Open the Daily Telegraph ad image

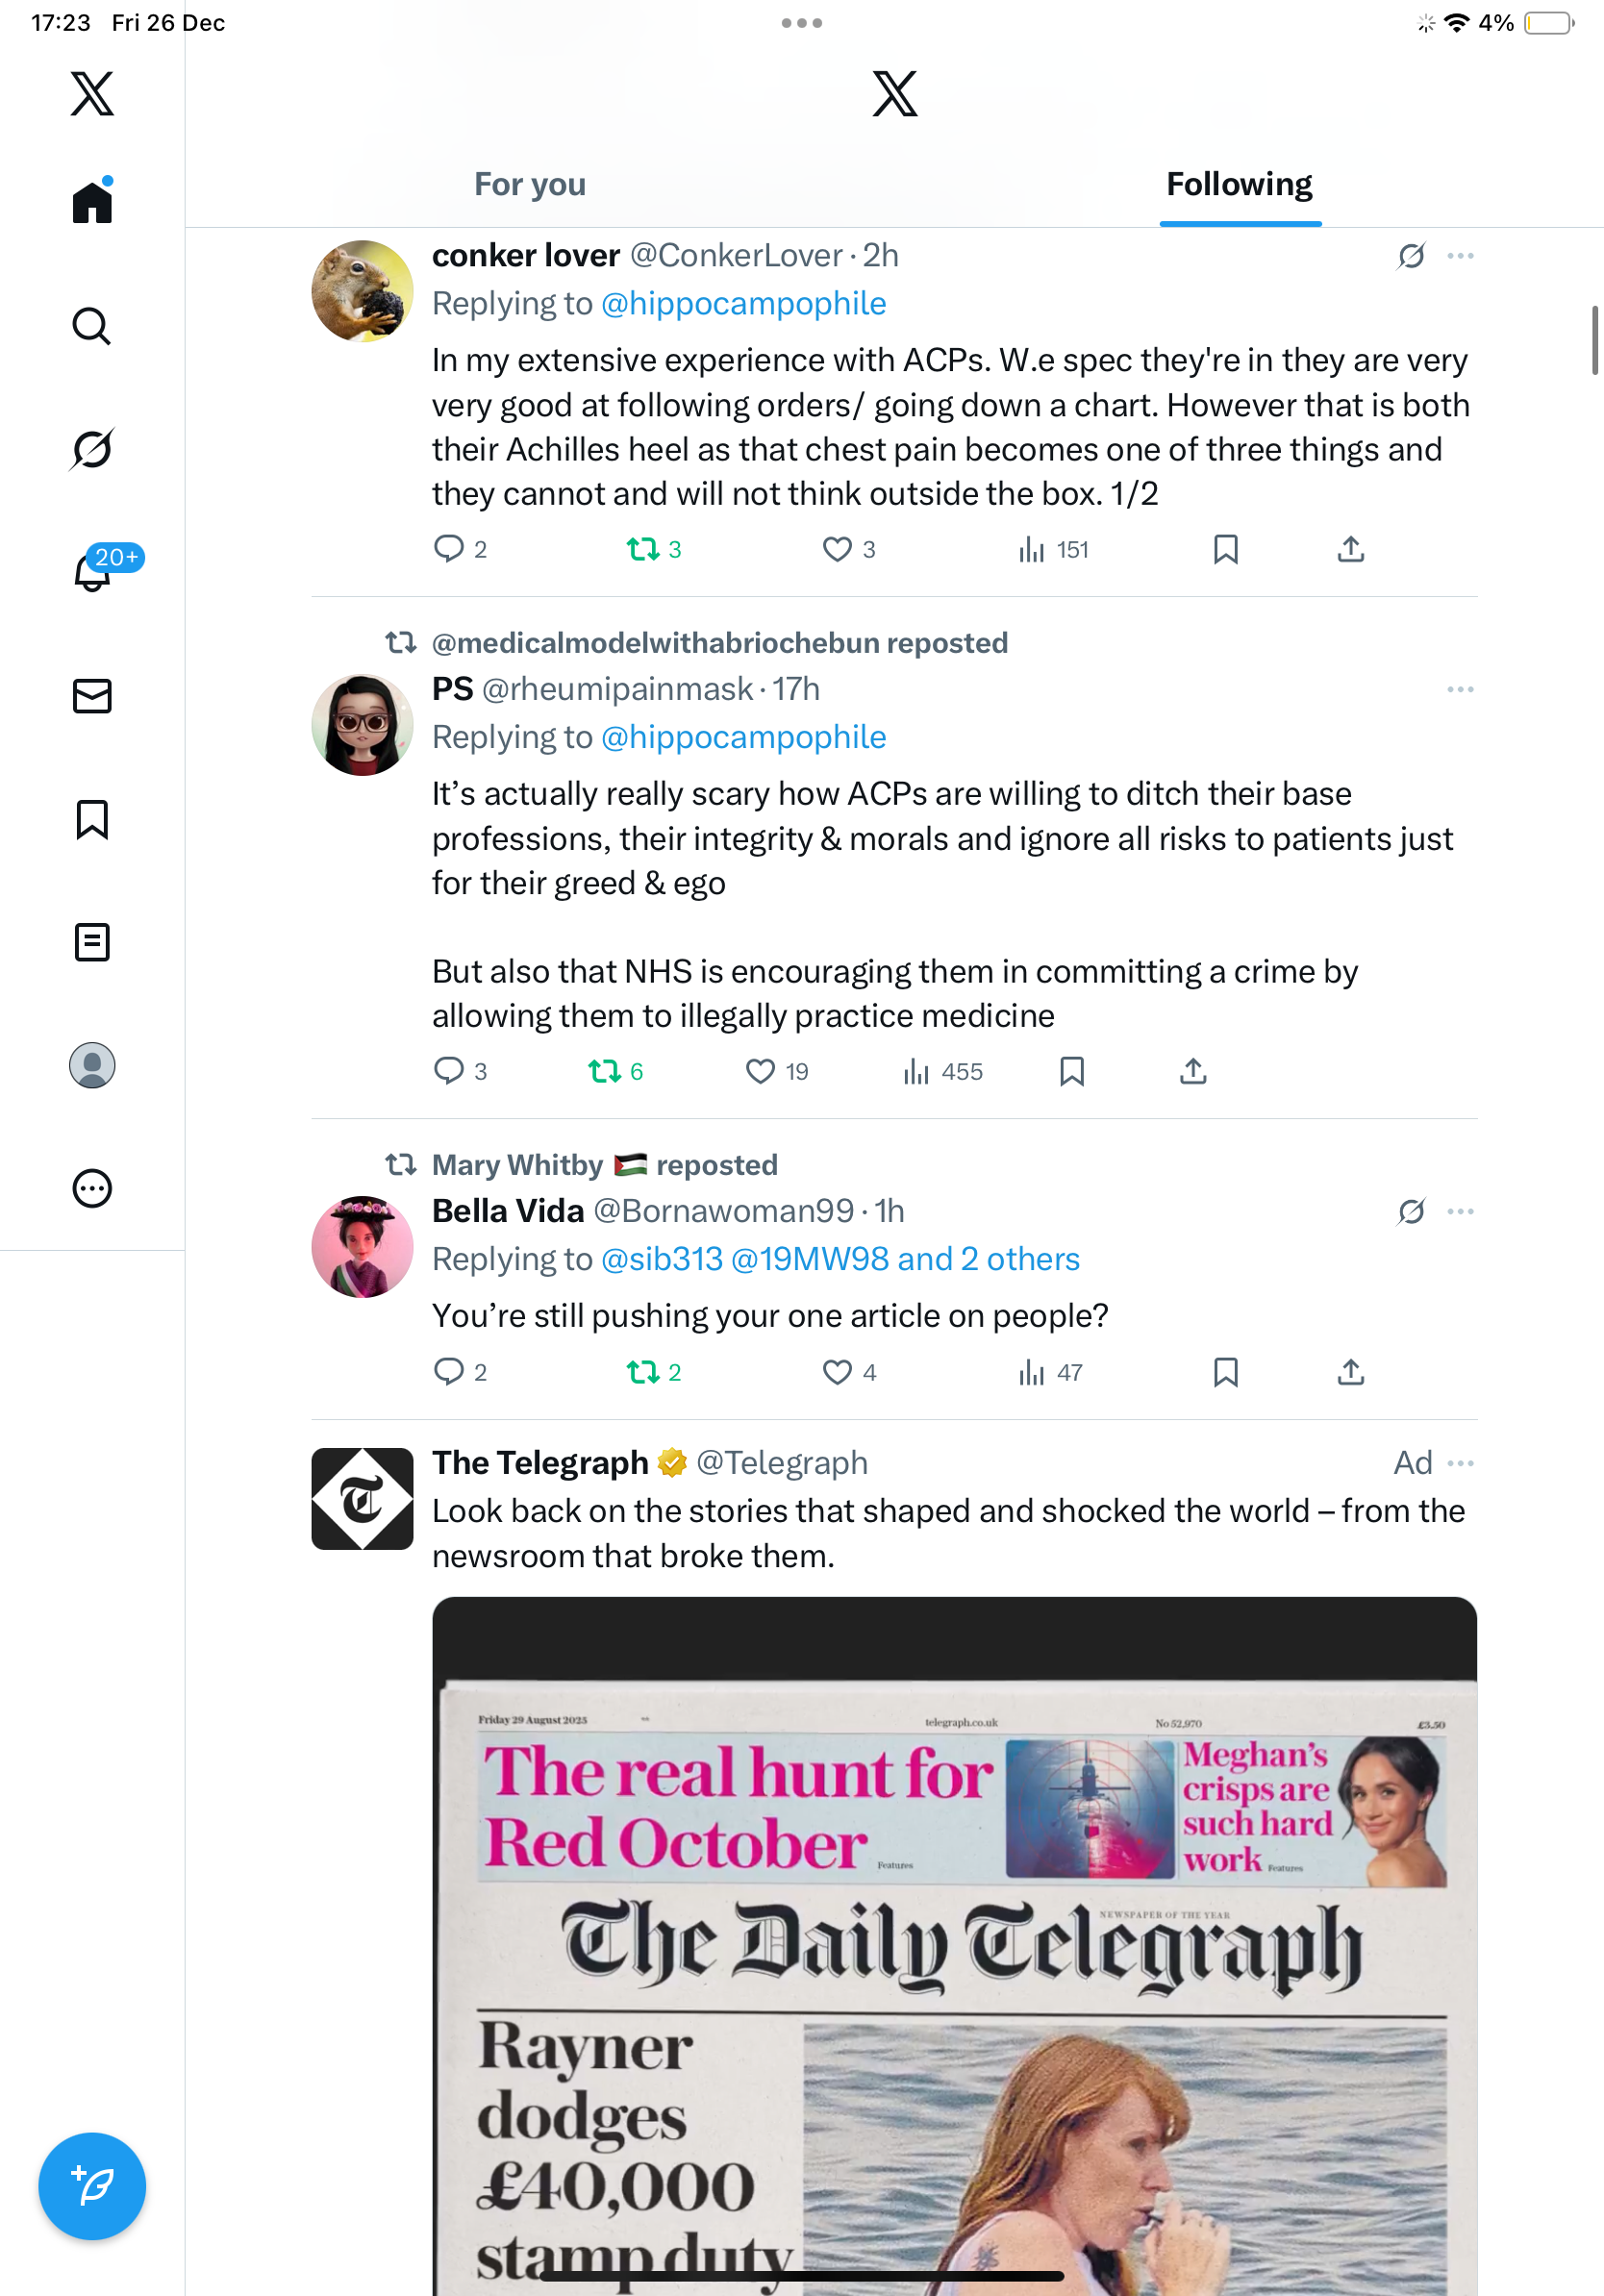[954, 1945]
